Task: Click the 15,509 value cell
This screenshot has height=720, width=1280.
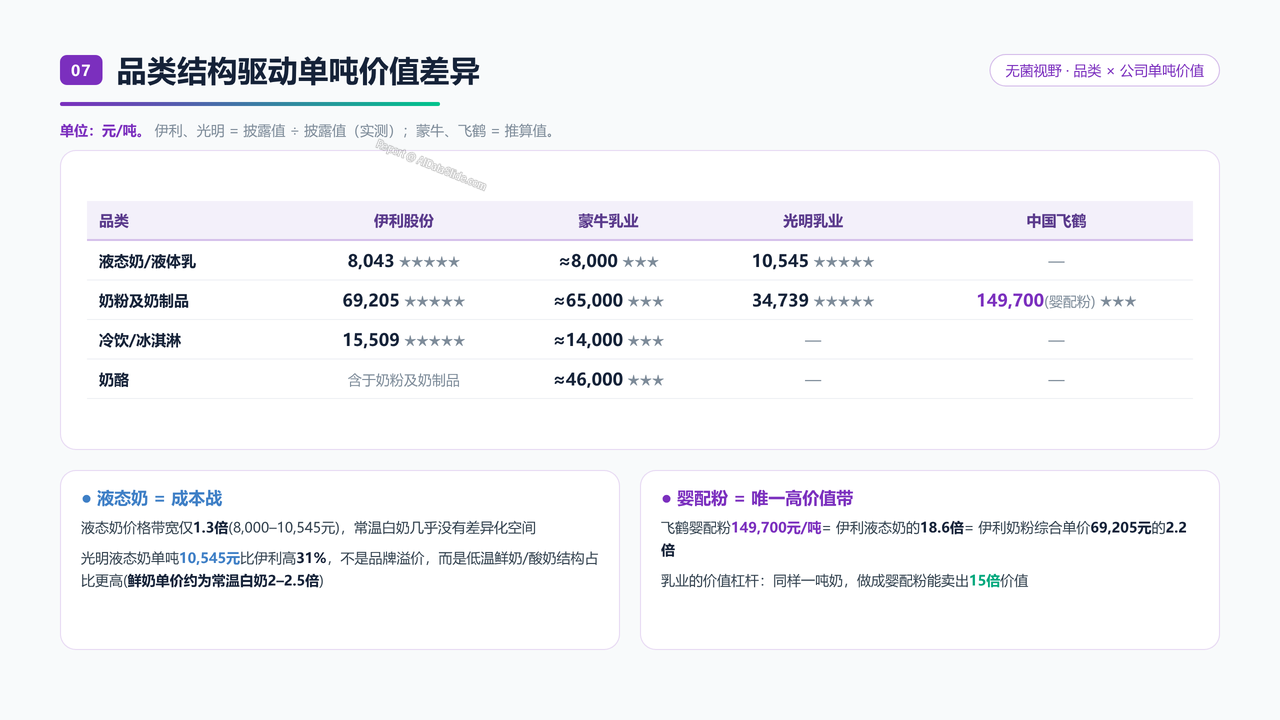Action: point(371,340)
